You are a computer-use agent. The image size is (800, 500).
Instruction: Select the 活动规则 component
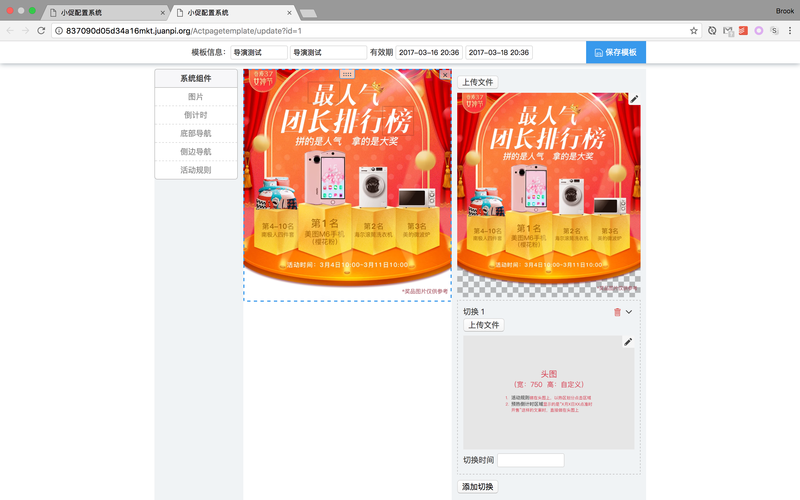(x=196, y=170)
